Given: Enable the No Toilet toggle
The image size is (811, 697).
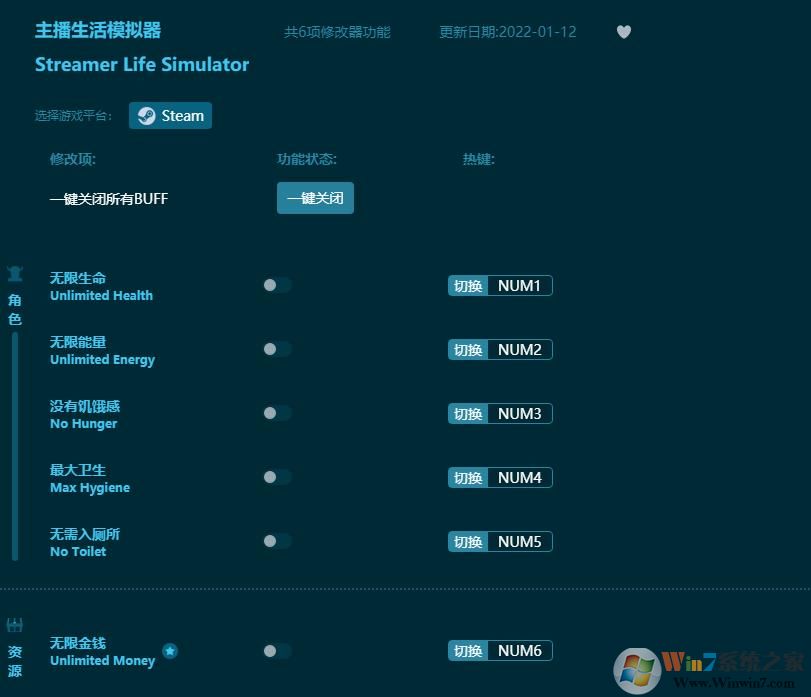Looking at the screenshot, I should 275,541.
